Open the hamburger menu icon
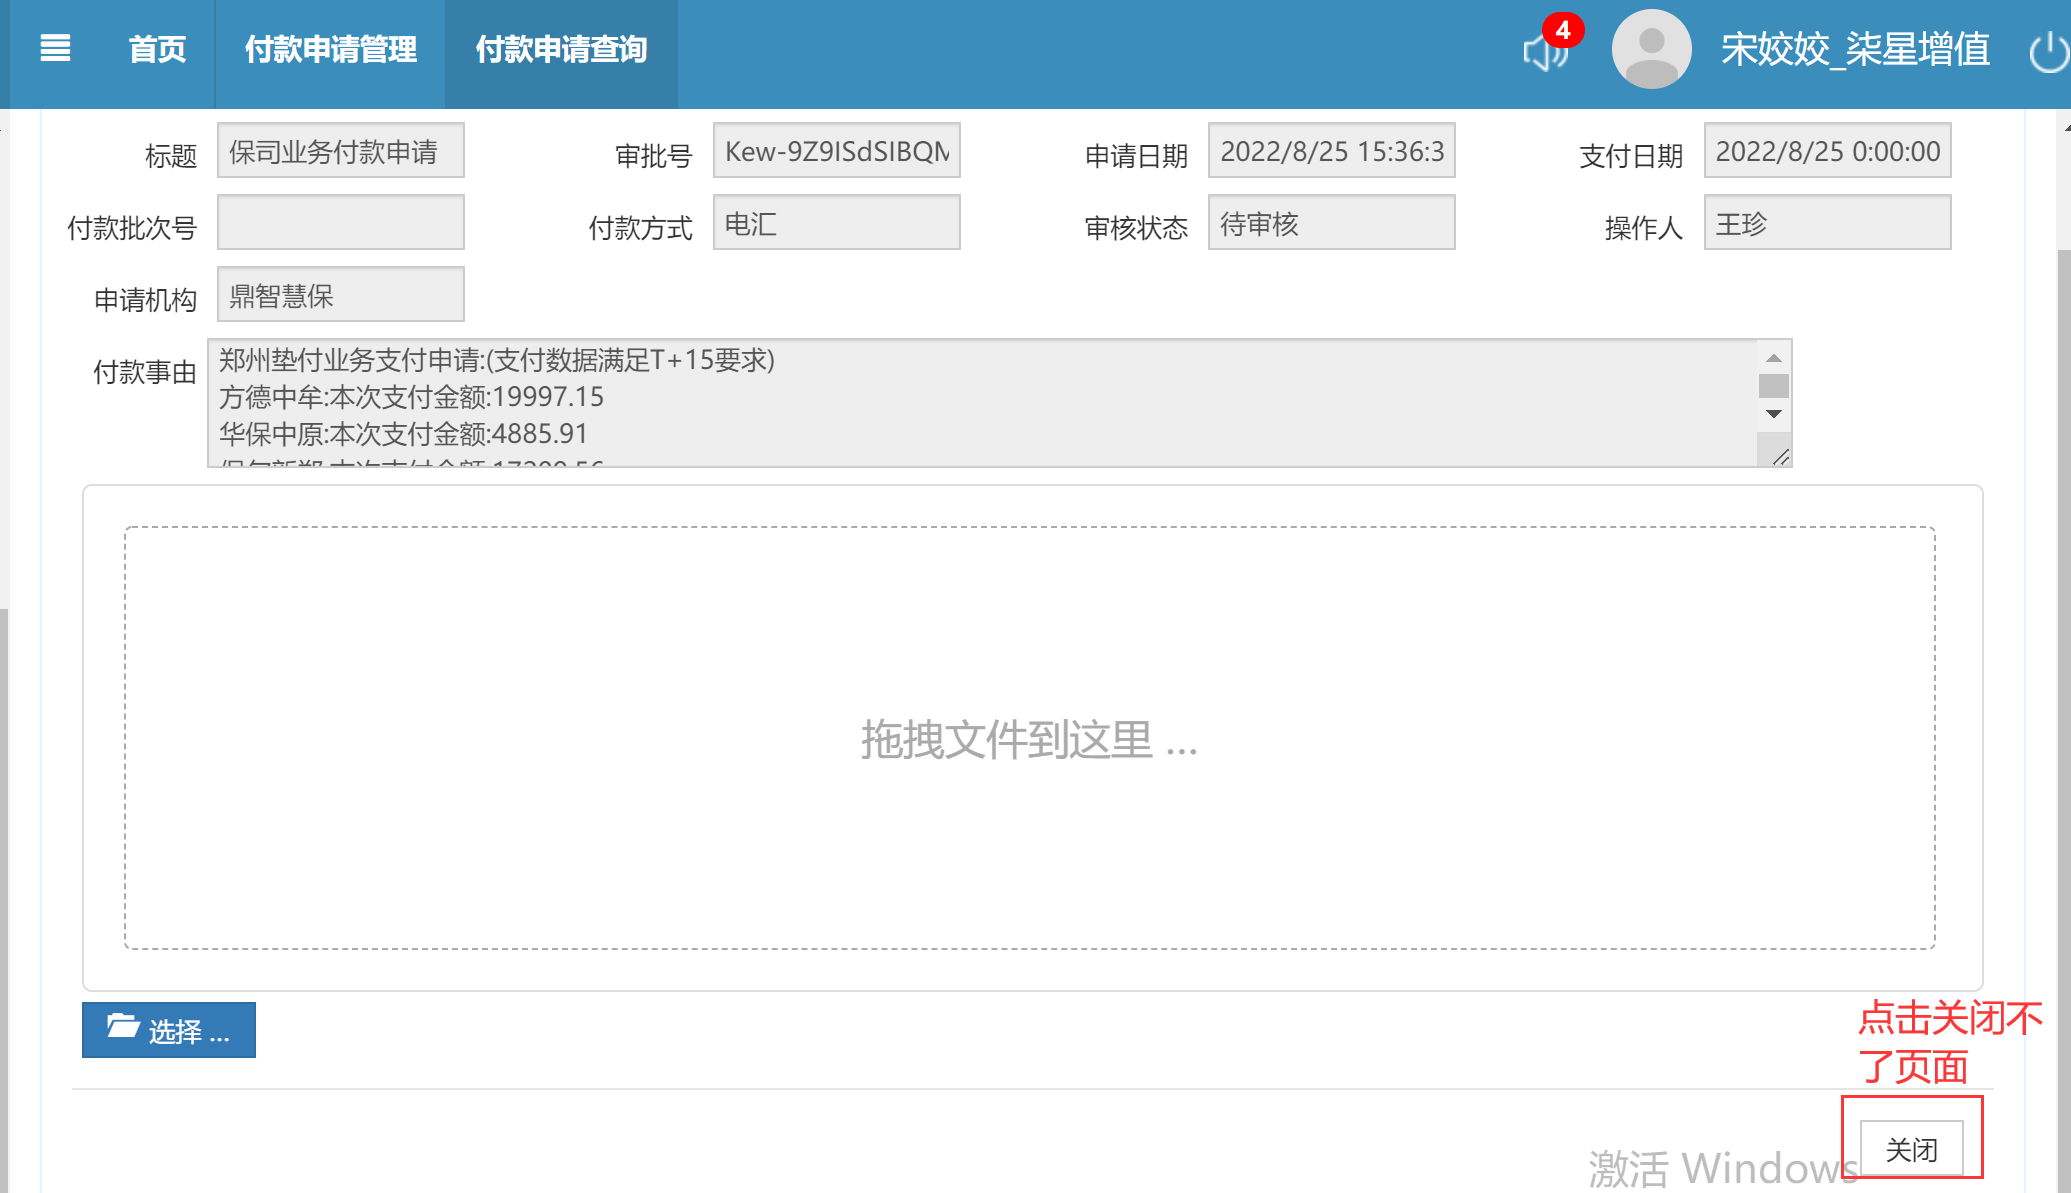The width and height of the screenshot is (2071, 1193). [55, 48]
